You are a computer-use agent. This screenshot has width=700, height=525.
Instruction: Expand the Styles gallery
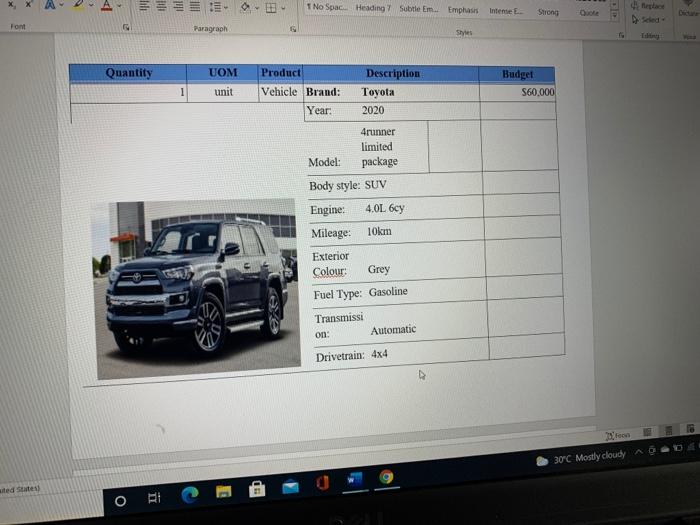[615, 16]
